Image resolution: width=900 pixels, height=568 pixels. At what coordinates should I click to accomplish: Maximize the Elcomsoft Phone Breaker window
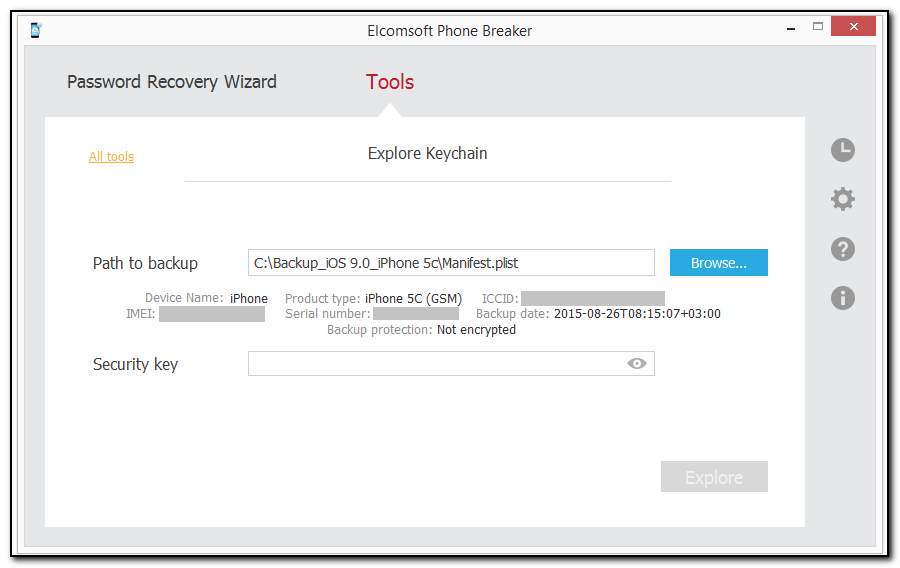(817, 27)
